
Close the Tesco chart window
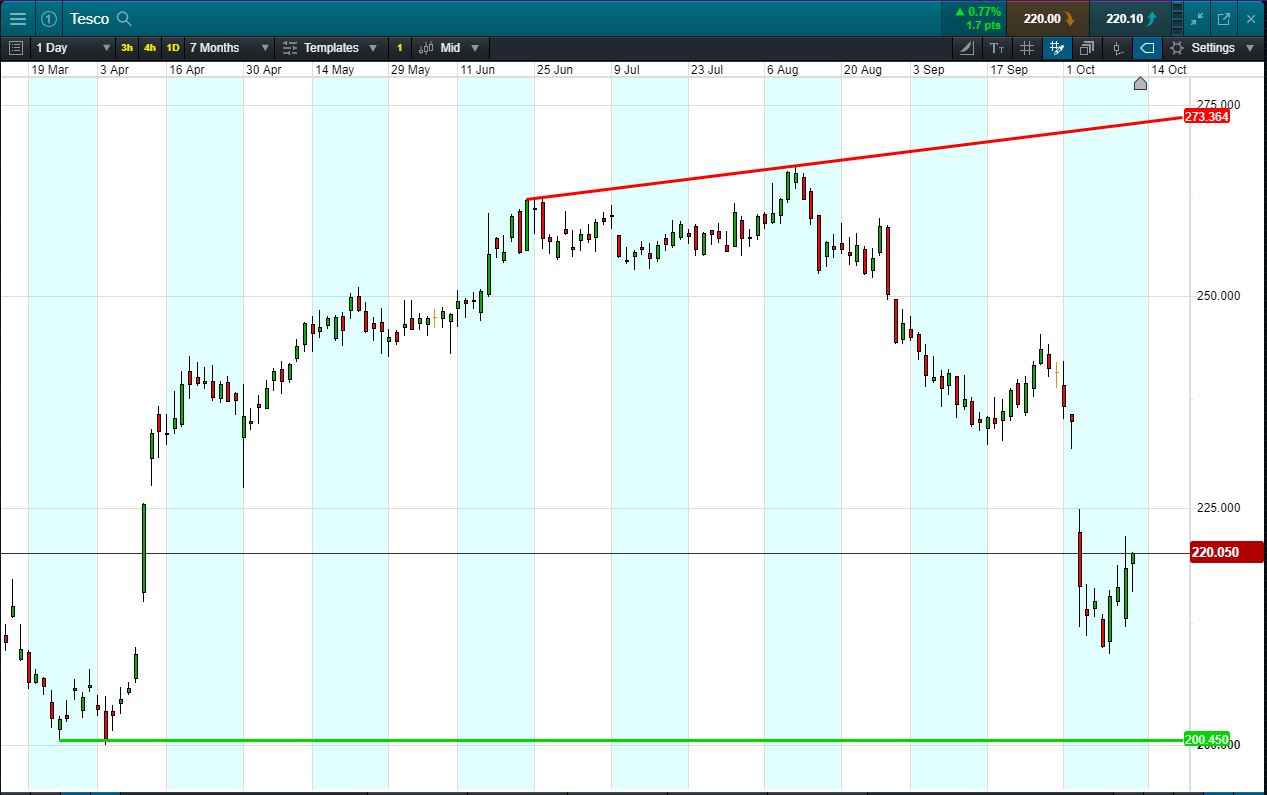tap(1250, 19)
